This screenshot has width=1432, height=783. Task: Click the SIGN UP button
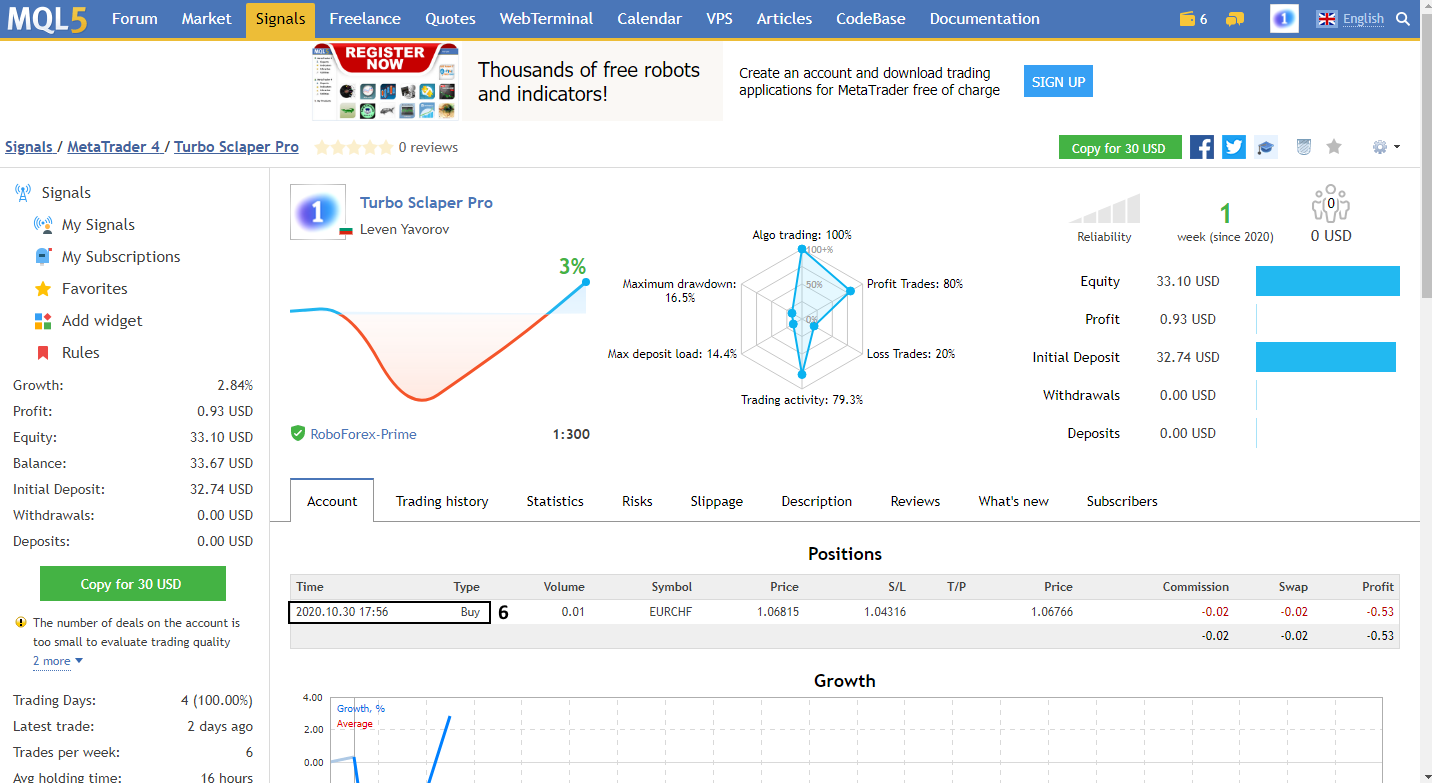click(1058, 82)
